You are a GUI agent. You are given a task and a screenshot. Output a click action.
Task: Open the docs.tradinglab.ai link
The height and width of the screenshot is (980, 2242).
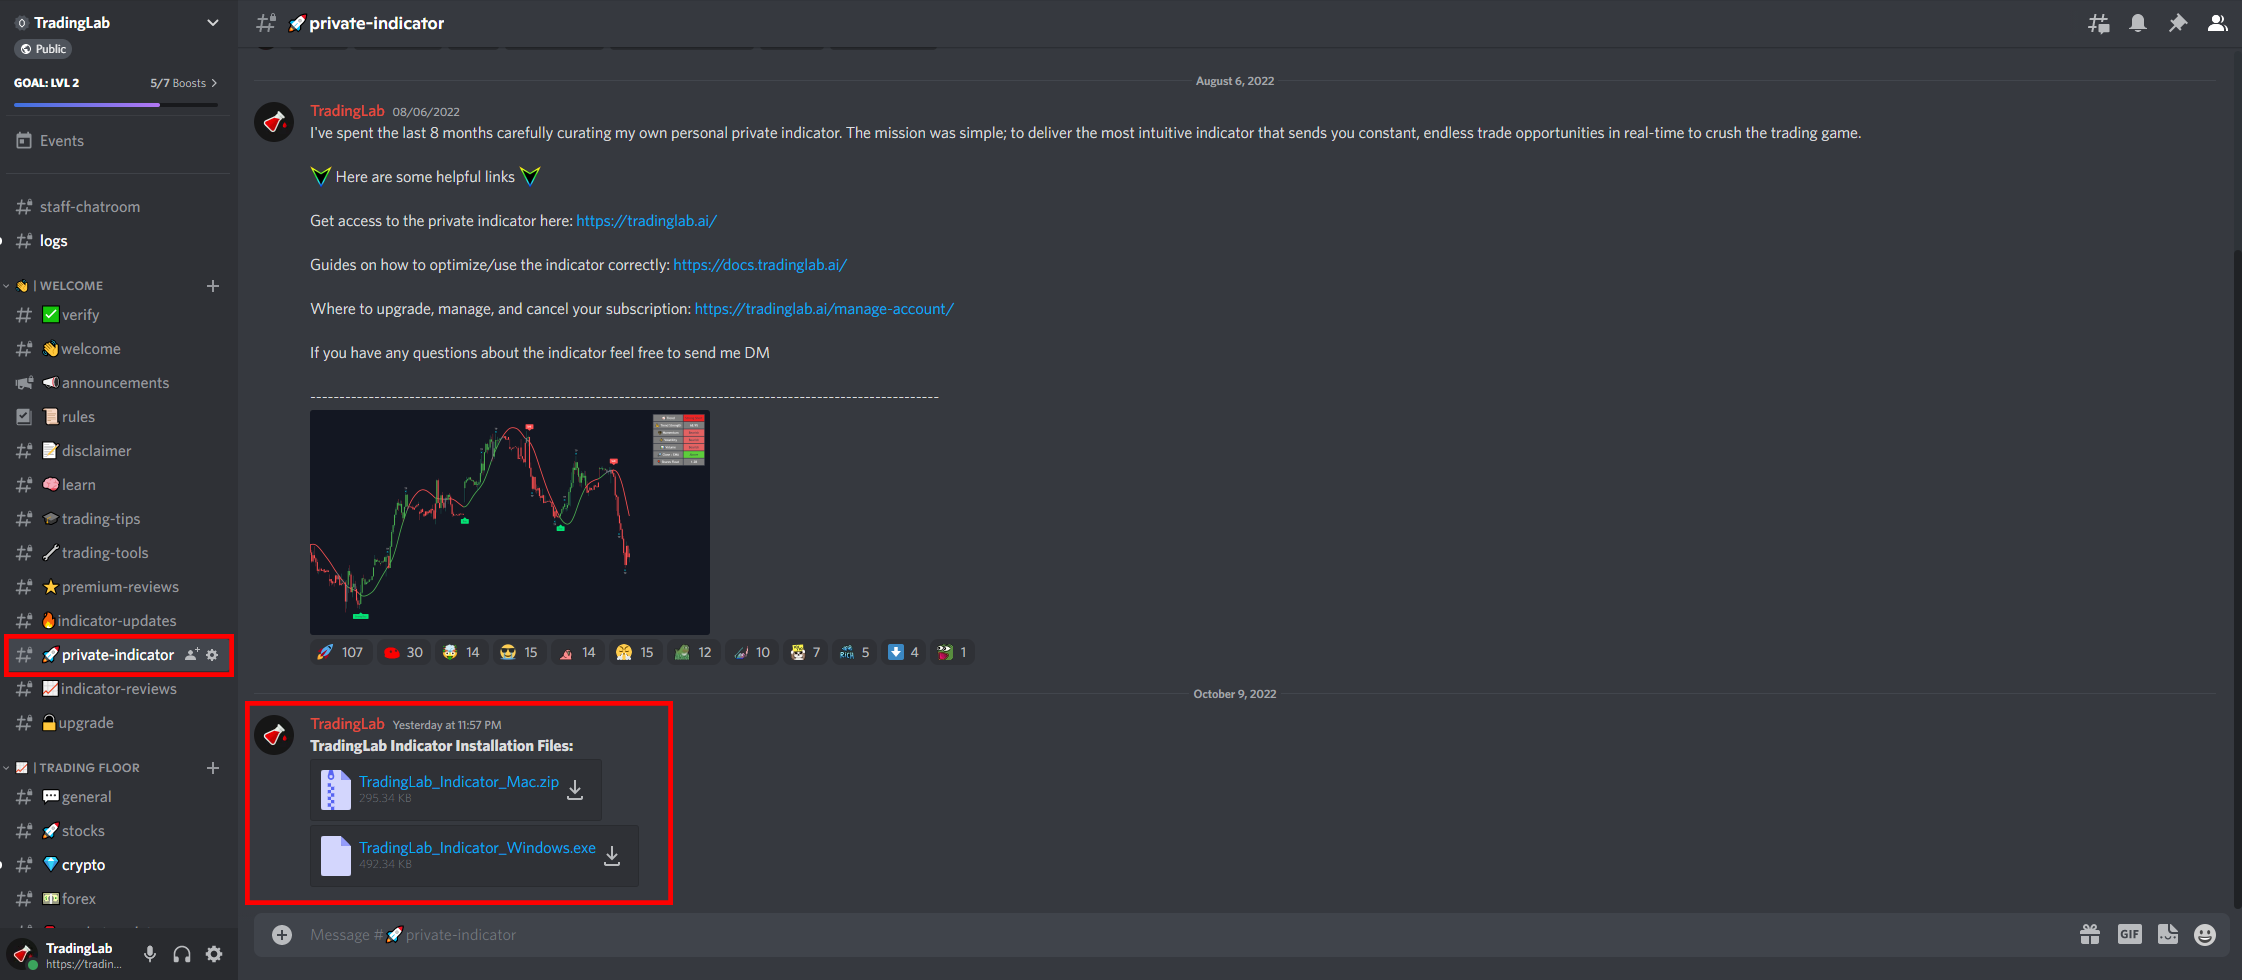click(x=760, y=265)
